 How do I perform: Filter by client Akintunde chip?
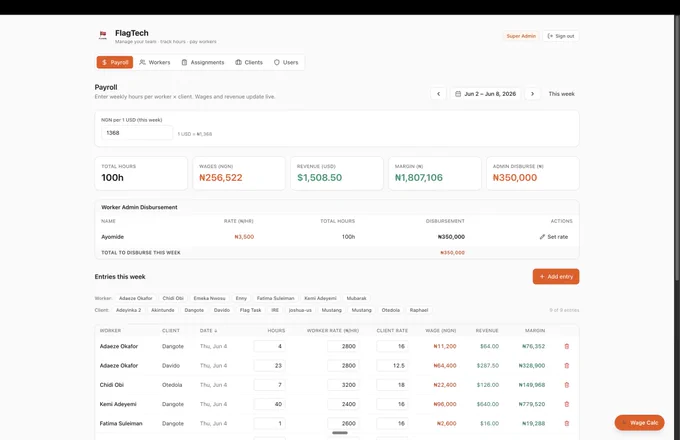[x=163, y=310]
